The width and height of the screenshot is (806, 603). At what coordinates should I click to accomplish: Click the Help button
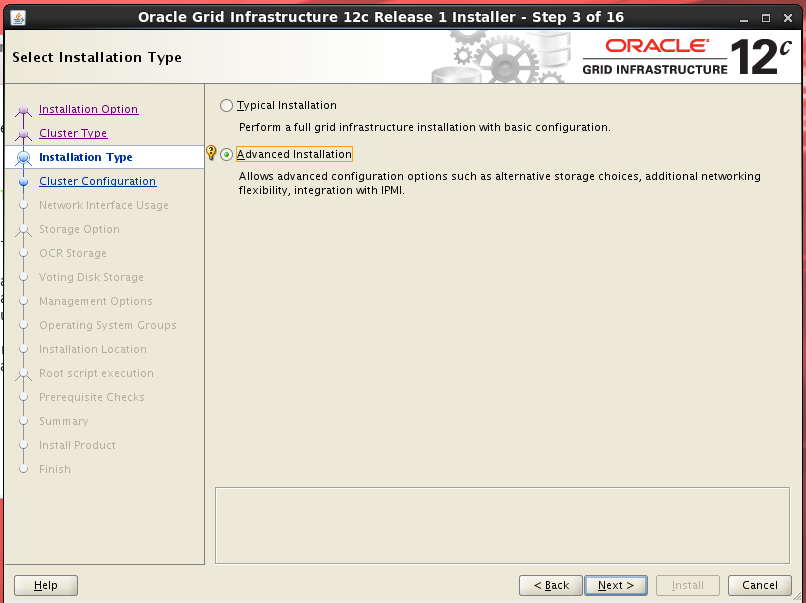click(46, 585)
